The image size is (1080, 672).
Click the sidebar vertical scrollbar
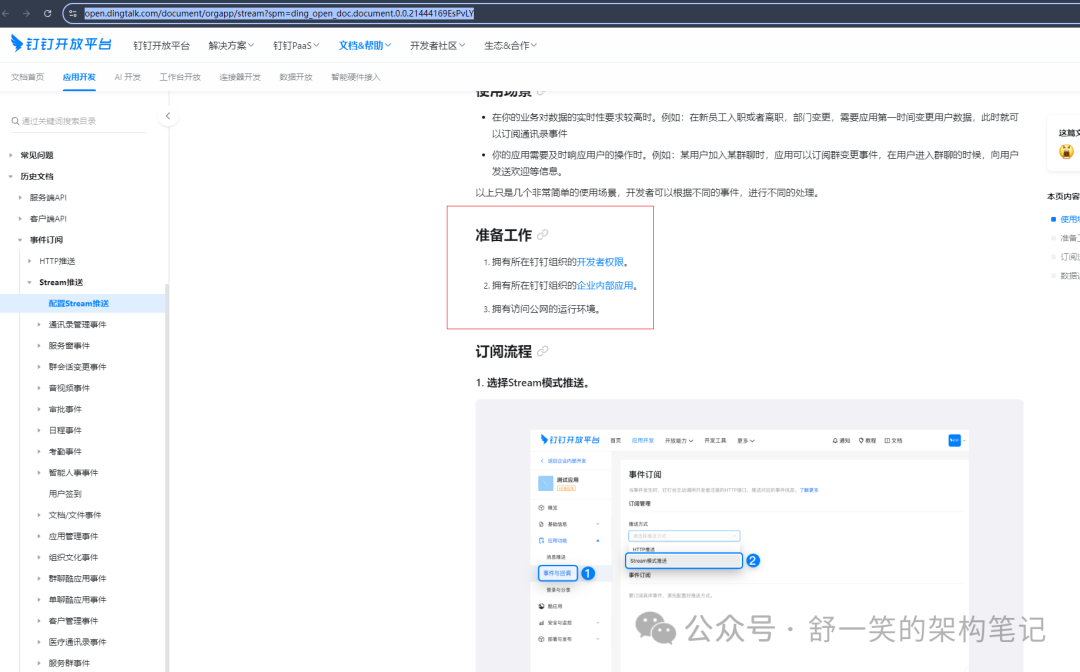click(167, 478)
